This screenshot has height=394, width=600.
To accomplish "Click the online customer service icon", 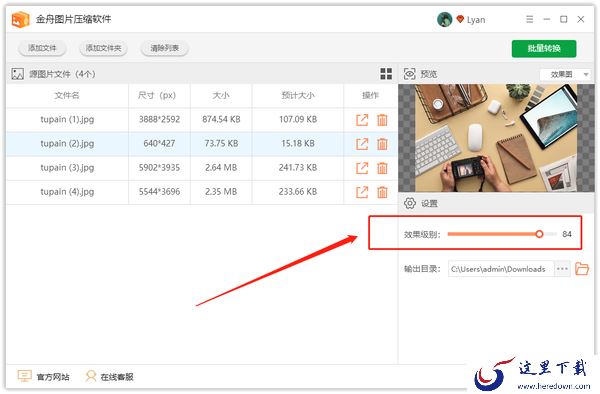I will 91,376.
